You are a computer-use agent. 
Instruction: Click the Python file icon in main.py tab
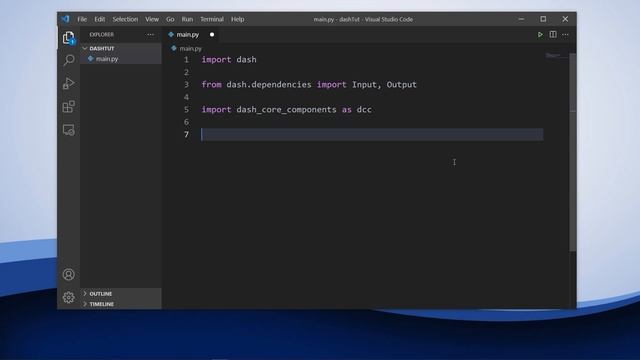click(171, 35)
